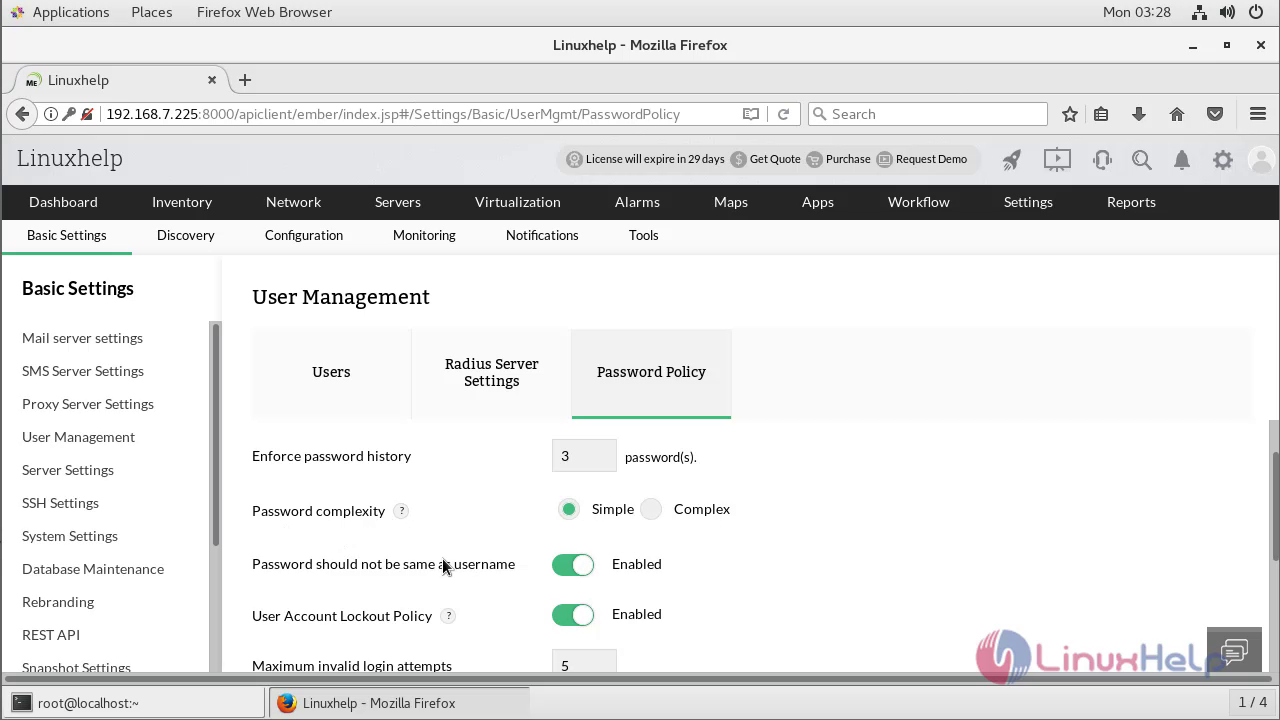Click the volume icon in top panel

[1229, 12]
